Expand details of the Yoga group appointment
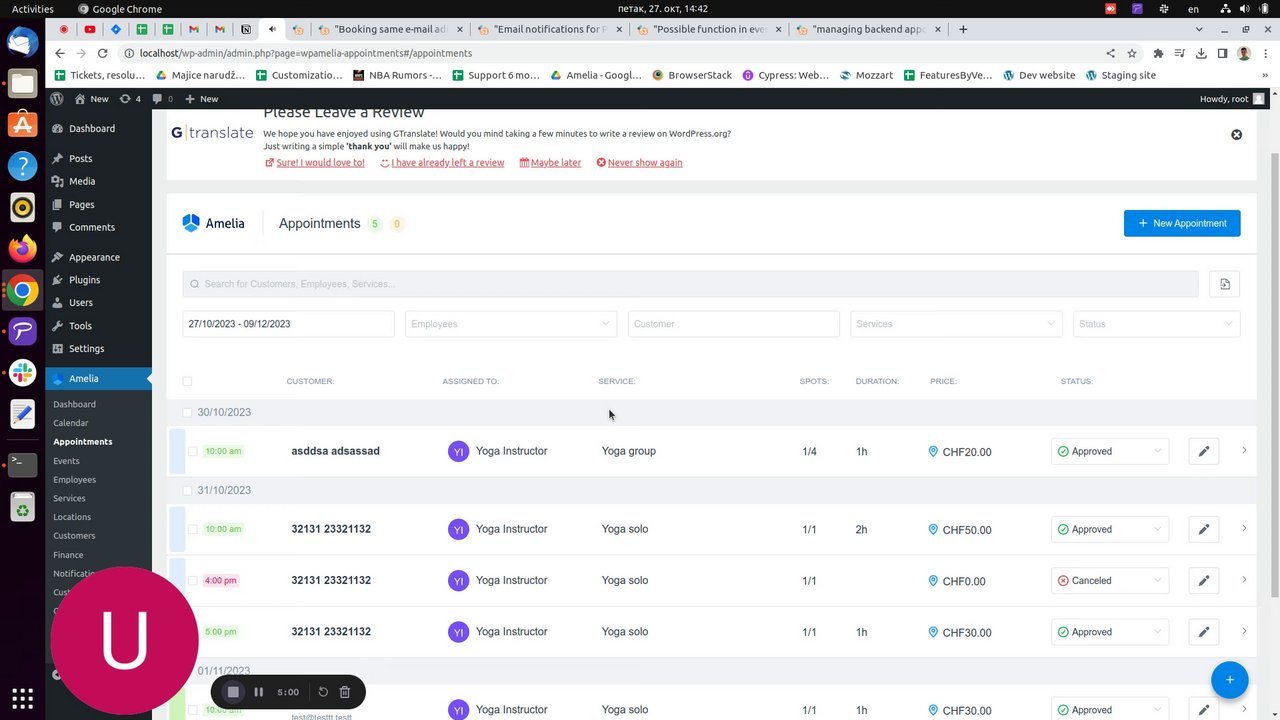Viewport: 1280px width, 720px height. point(1244,451)
